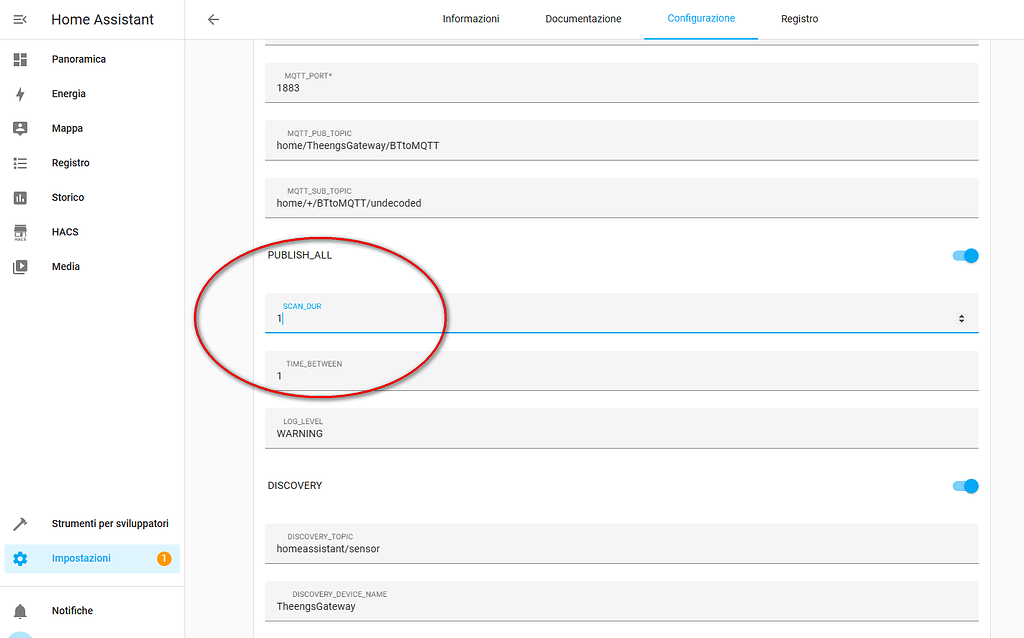Select the SCAN_DUR input field

[600, 318]
